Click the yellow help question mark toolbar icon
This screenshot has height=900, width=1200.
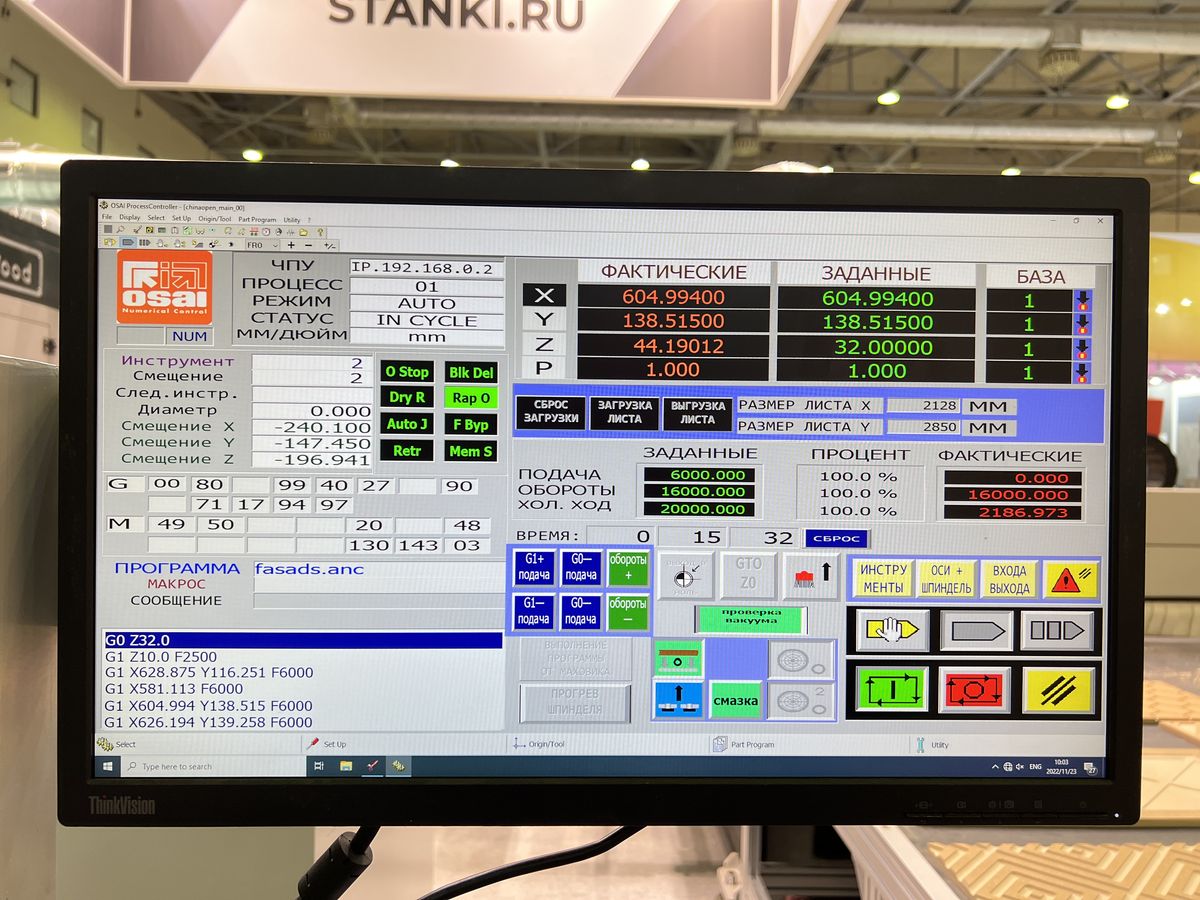pyautogui.click(x=320, y=231)
